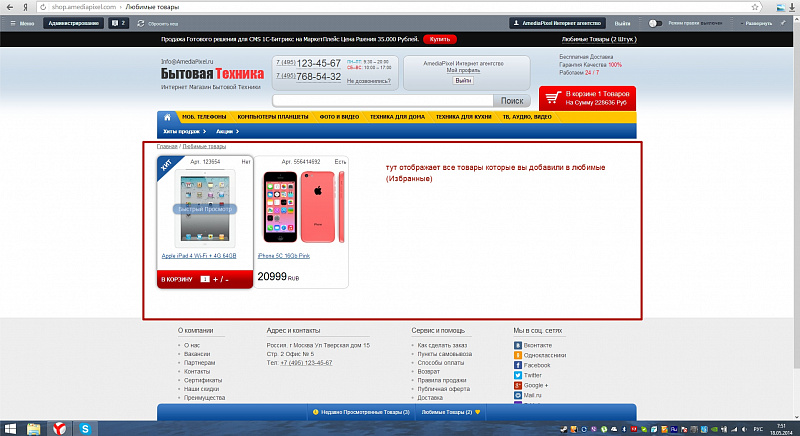Click the Поиск search button

click(x=512, y=101)
